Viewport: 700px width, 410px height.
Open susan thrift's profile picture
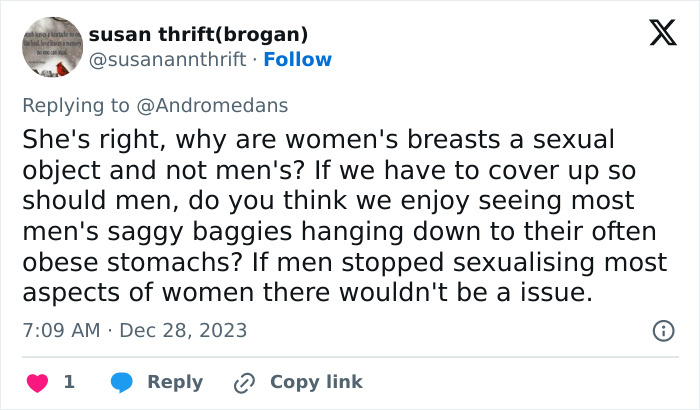(x=51, y=47)
